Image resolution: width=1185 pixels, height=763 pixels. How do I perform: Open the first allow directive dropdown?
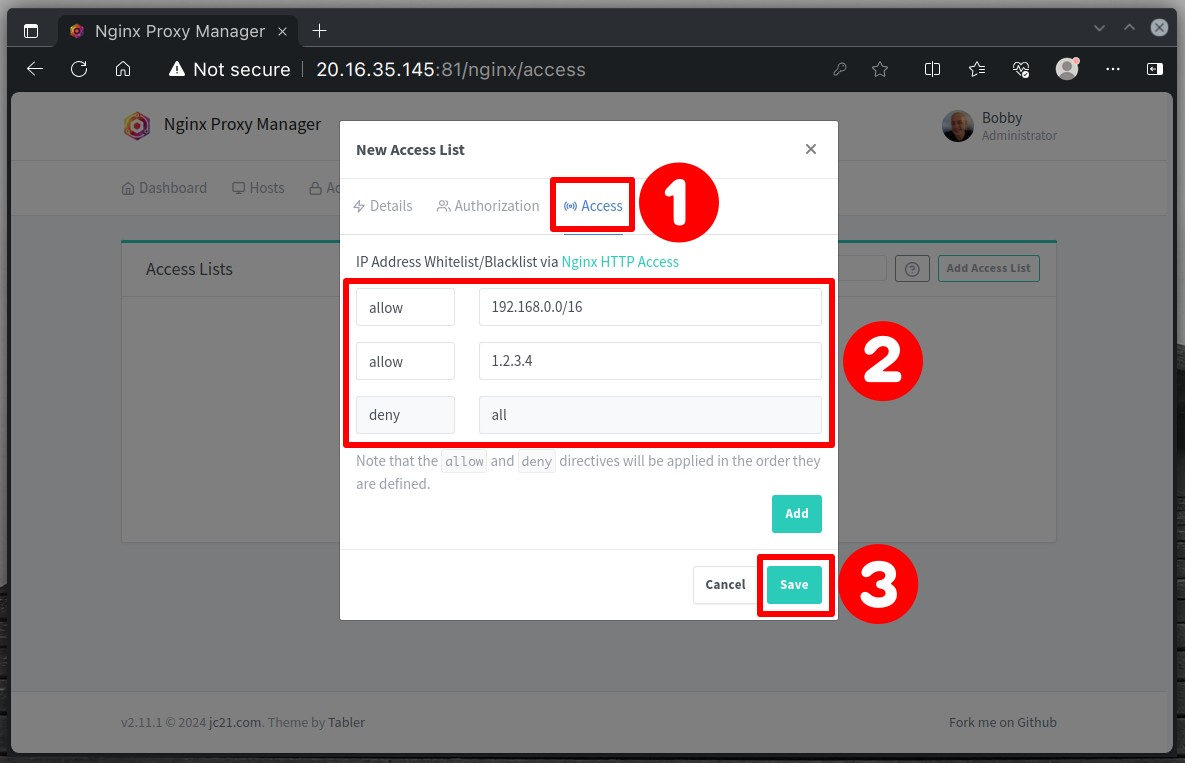[405, 307]
